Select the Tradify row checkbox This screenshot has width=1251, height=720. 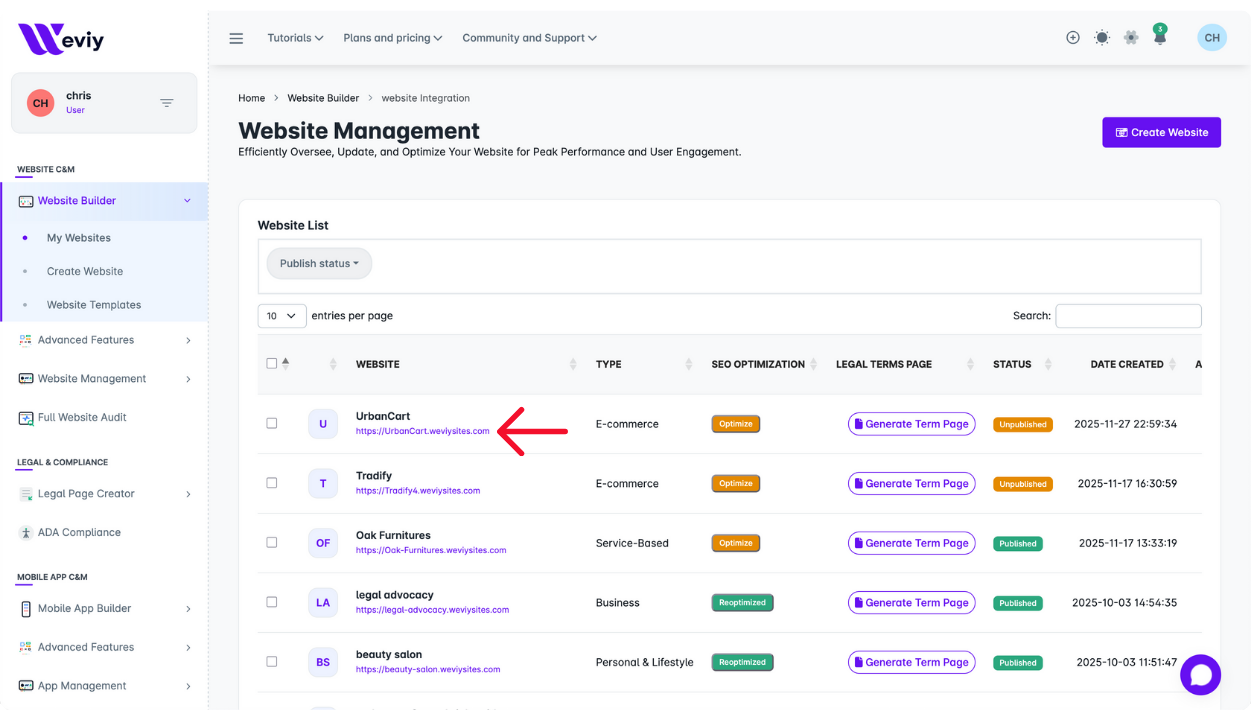(271, 483)
